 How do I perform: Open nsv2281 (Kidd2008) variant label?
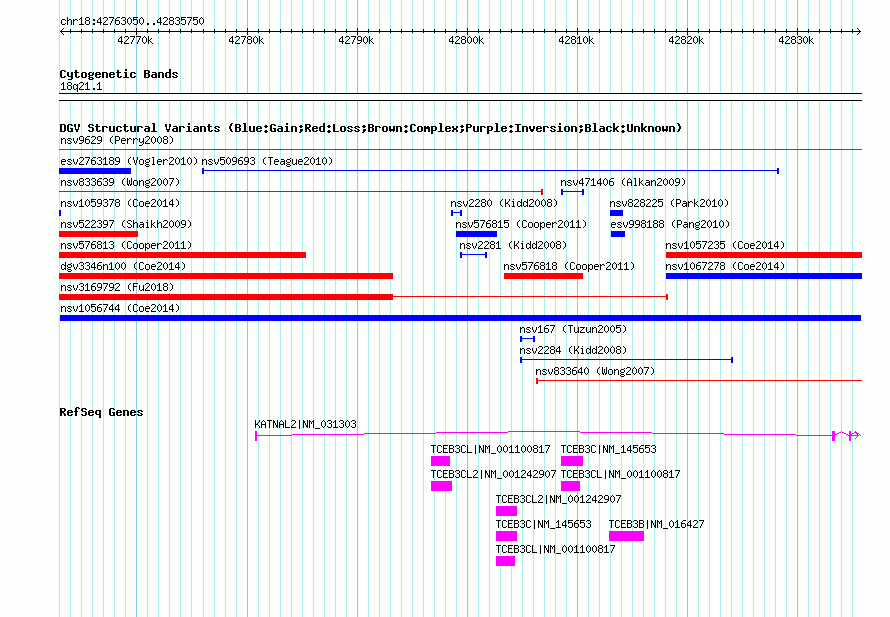pos(513,245)
